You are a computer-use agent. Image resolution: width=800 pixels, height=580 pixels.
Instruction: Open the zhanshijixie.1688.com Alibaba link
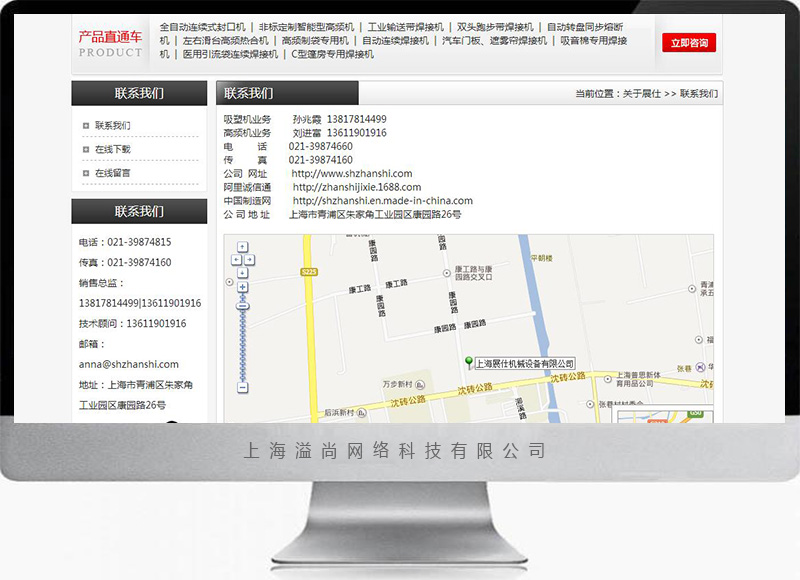coord(357,187)
